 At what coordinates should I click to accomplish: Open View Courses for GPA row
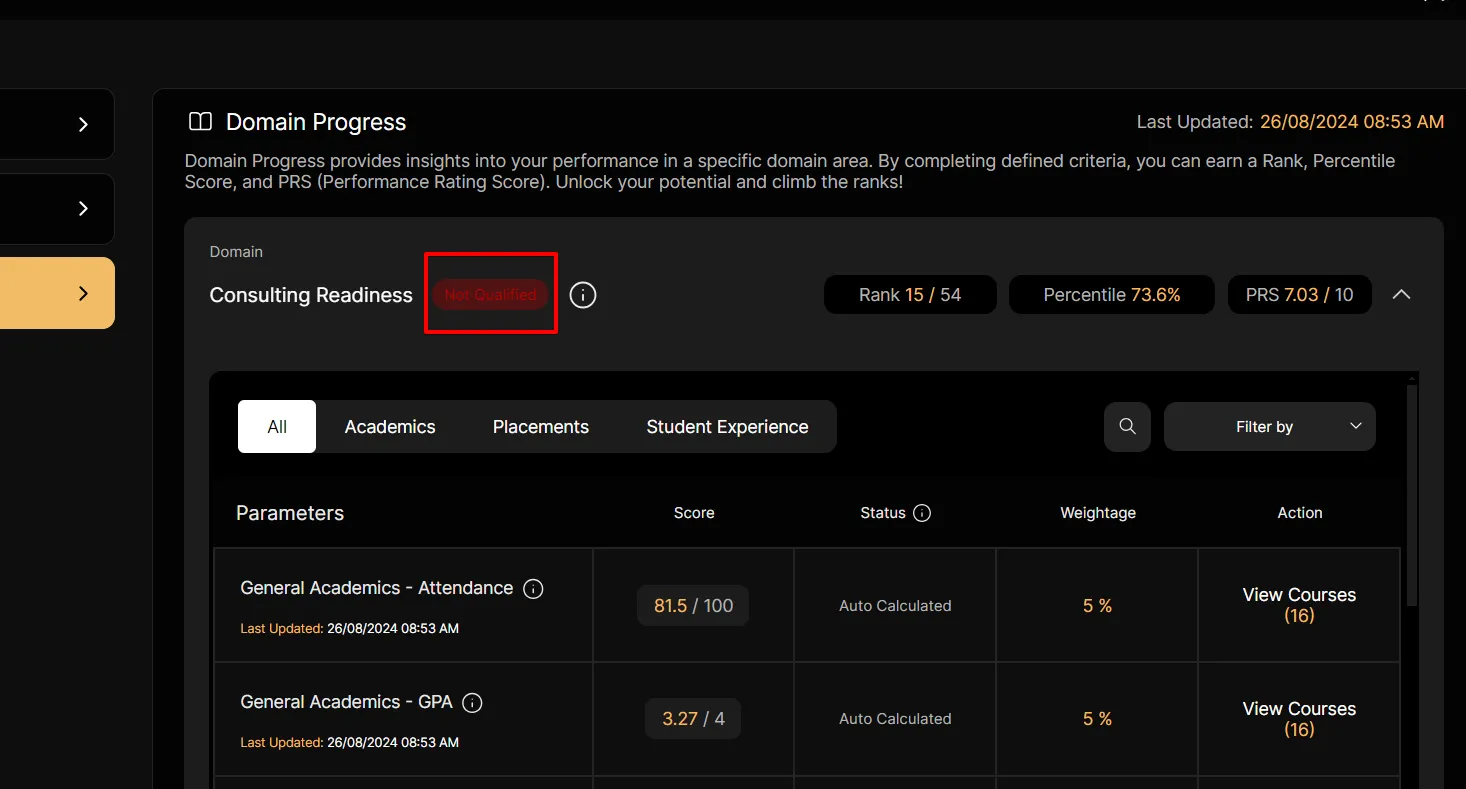pyautogui.click(x=1298, y=719)
